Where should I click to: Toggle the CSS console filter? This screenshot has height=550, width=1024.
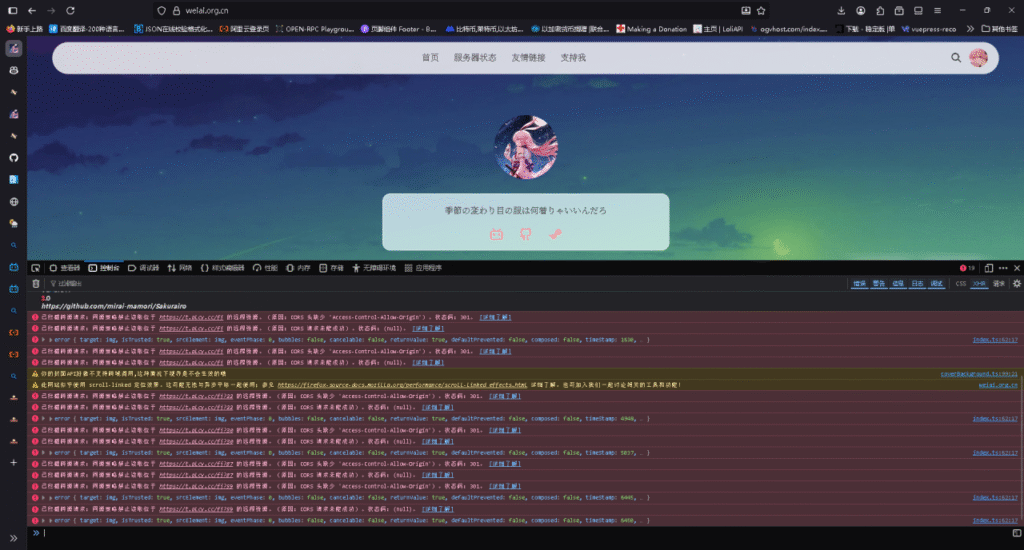pos(961,284)
